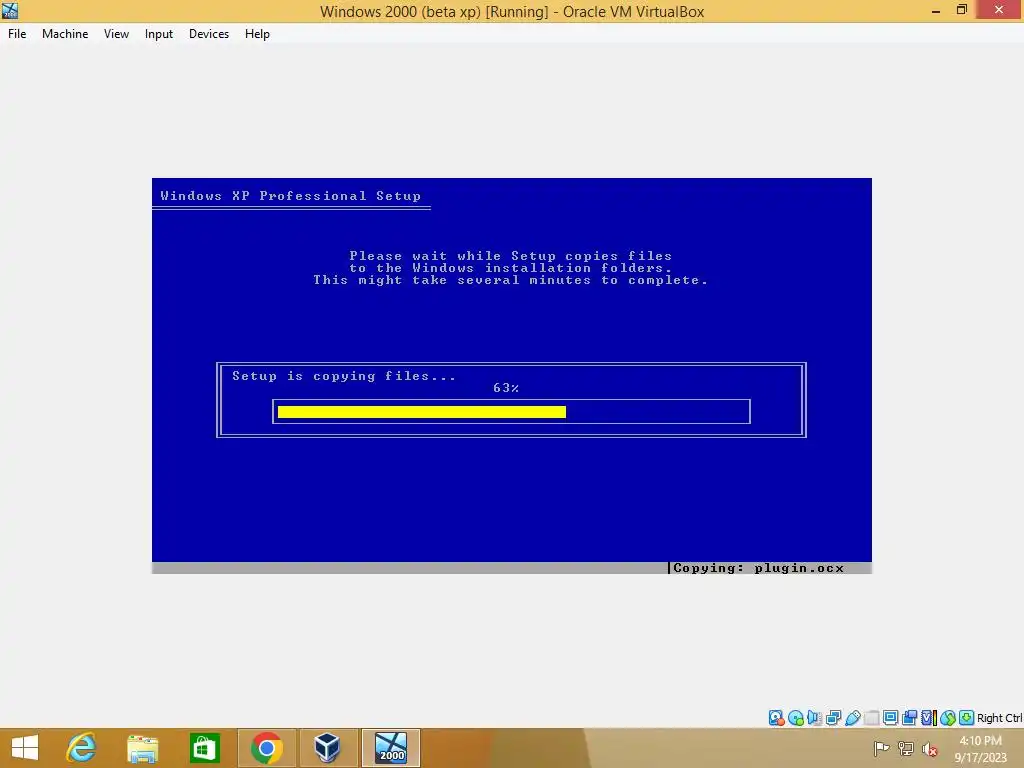Open the Windows Start button
The width and height of the screenshot is (1024, 768).
[25, 748]
